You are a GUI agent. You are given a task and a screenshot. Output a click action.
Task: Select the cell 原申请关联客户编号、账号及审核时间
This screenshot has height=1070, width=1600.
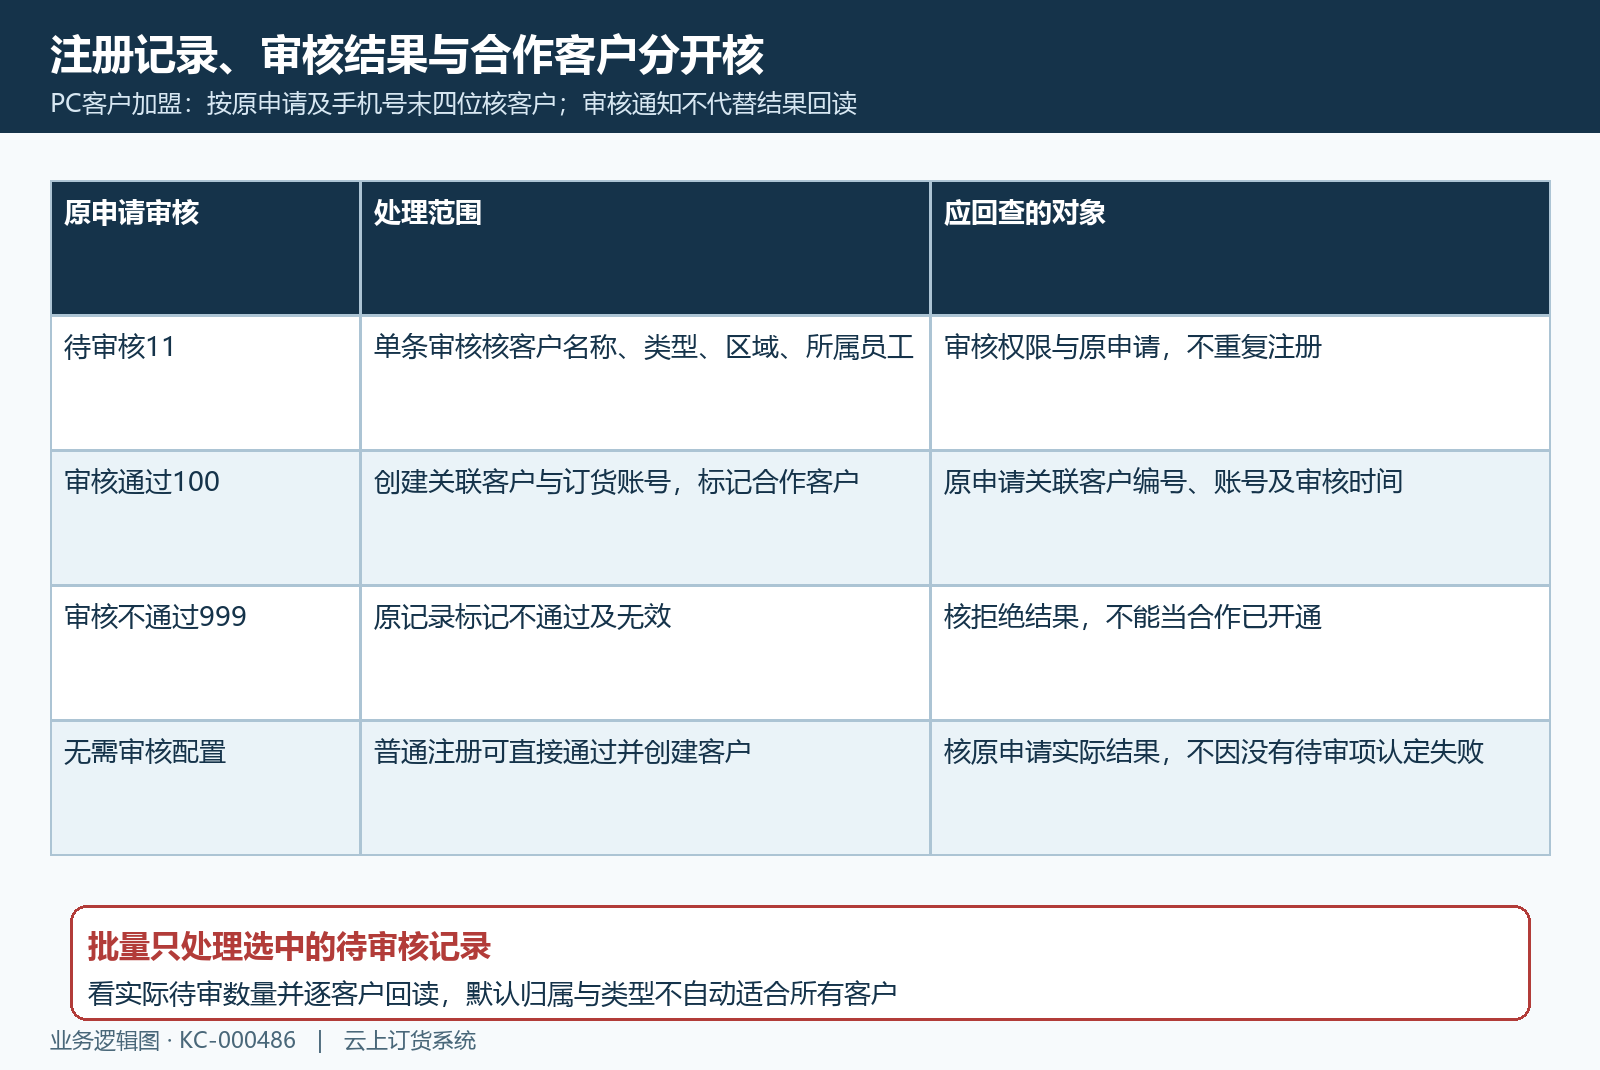tap(1240, 518)
